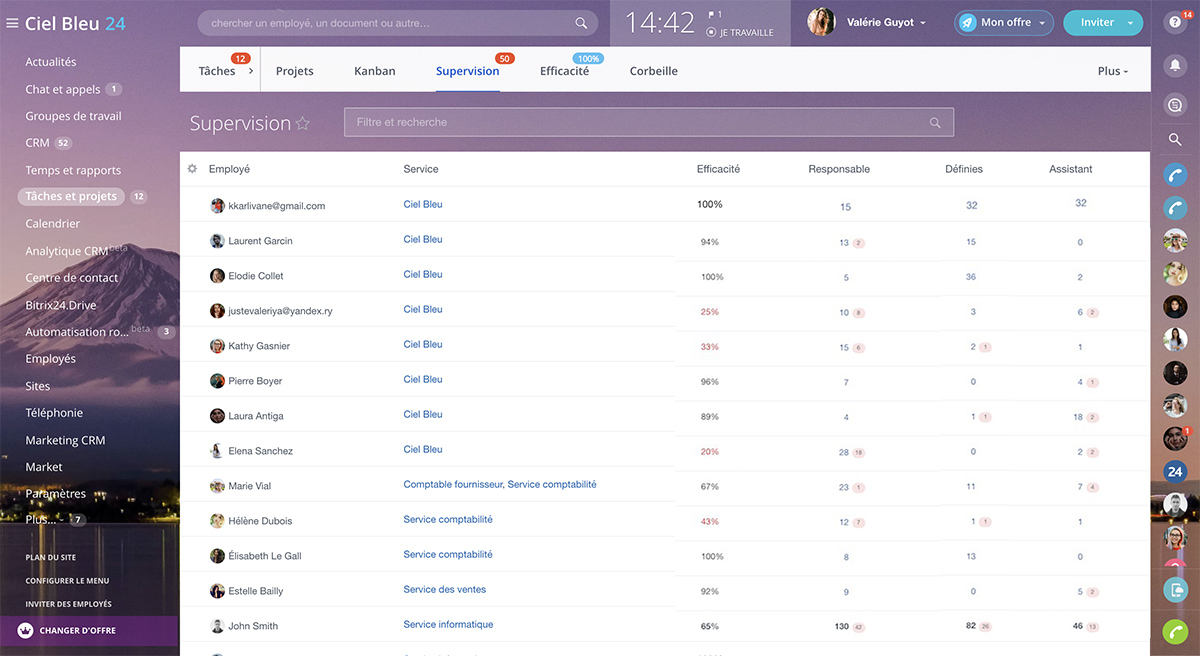Click the magnifier in the top search bar
Screen dimensions: 1200x656
(x=581, y=23)
